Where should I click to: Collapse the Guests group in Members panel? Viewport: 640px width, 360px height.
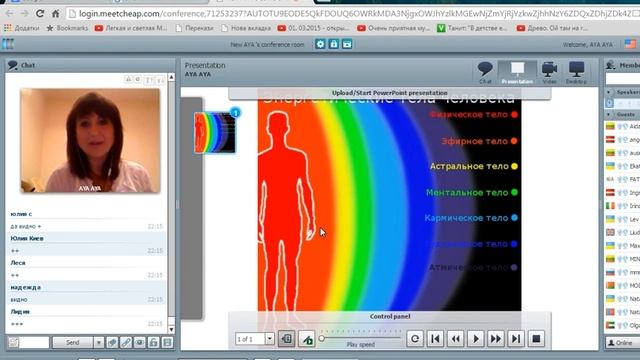(x=609, y=115)
